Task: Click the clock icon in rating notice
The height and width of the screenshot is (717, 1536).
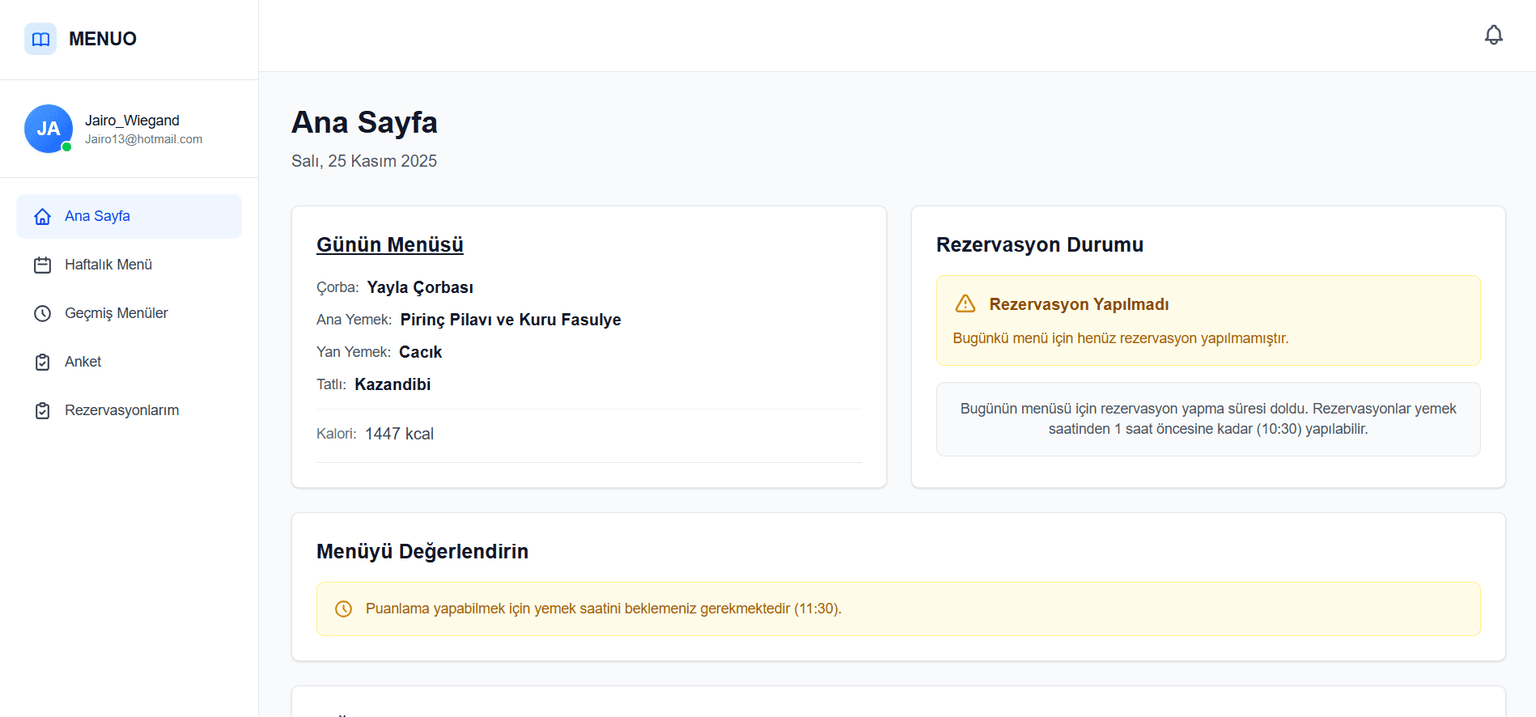Action: pyautogui.click(x=343, y=609)
